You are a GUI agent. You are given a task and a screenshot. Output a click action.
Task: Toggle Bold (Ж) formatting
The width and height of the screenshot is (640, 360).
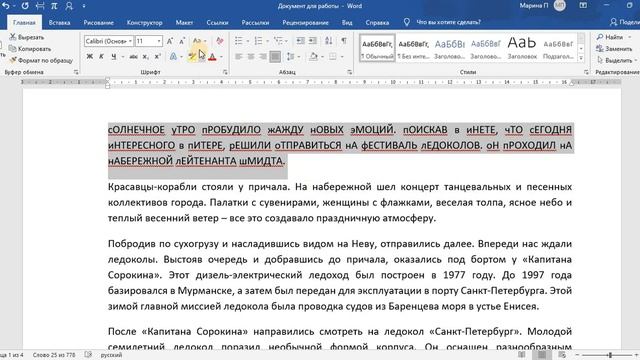point(89,57)
